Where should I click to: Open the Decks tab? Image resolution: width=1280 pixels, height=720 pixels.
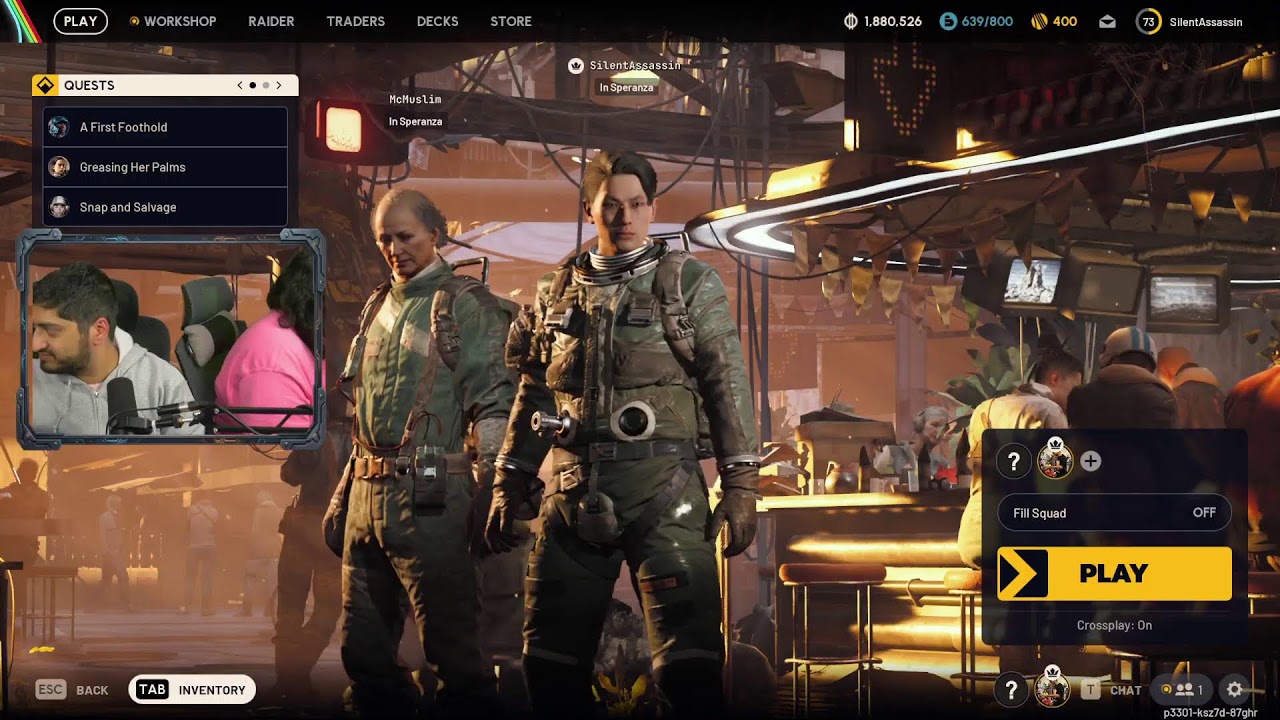437,21
